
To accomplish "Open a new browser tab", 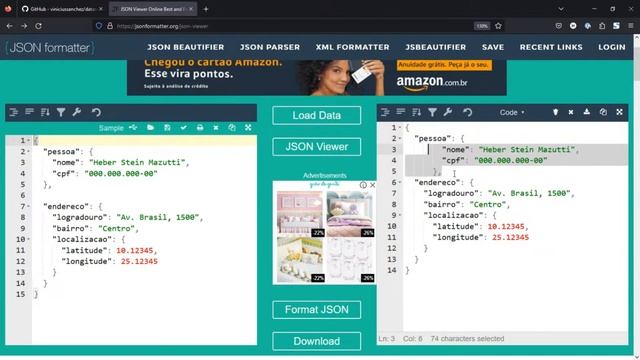I will (x=206, y=9).
